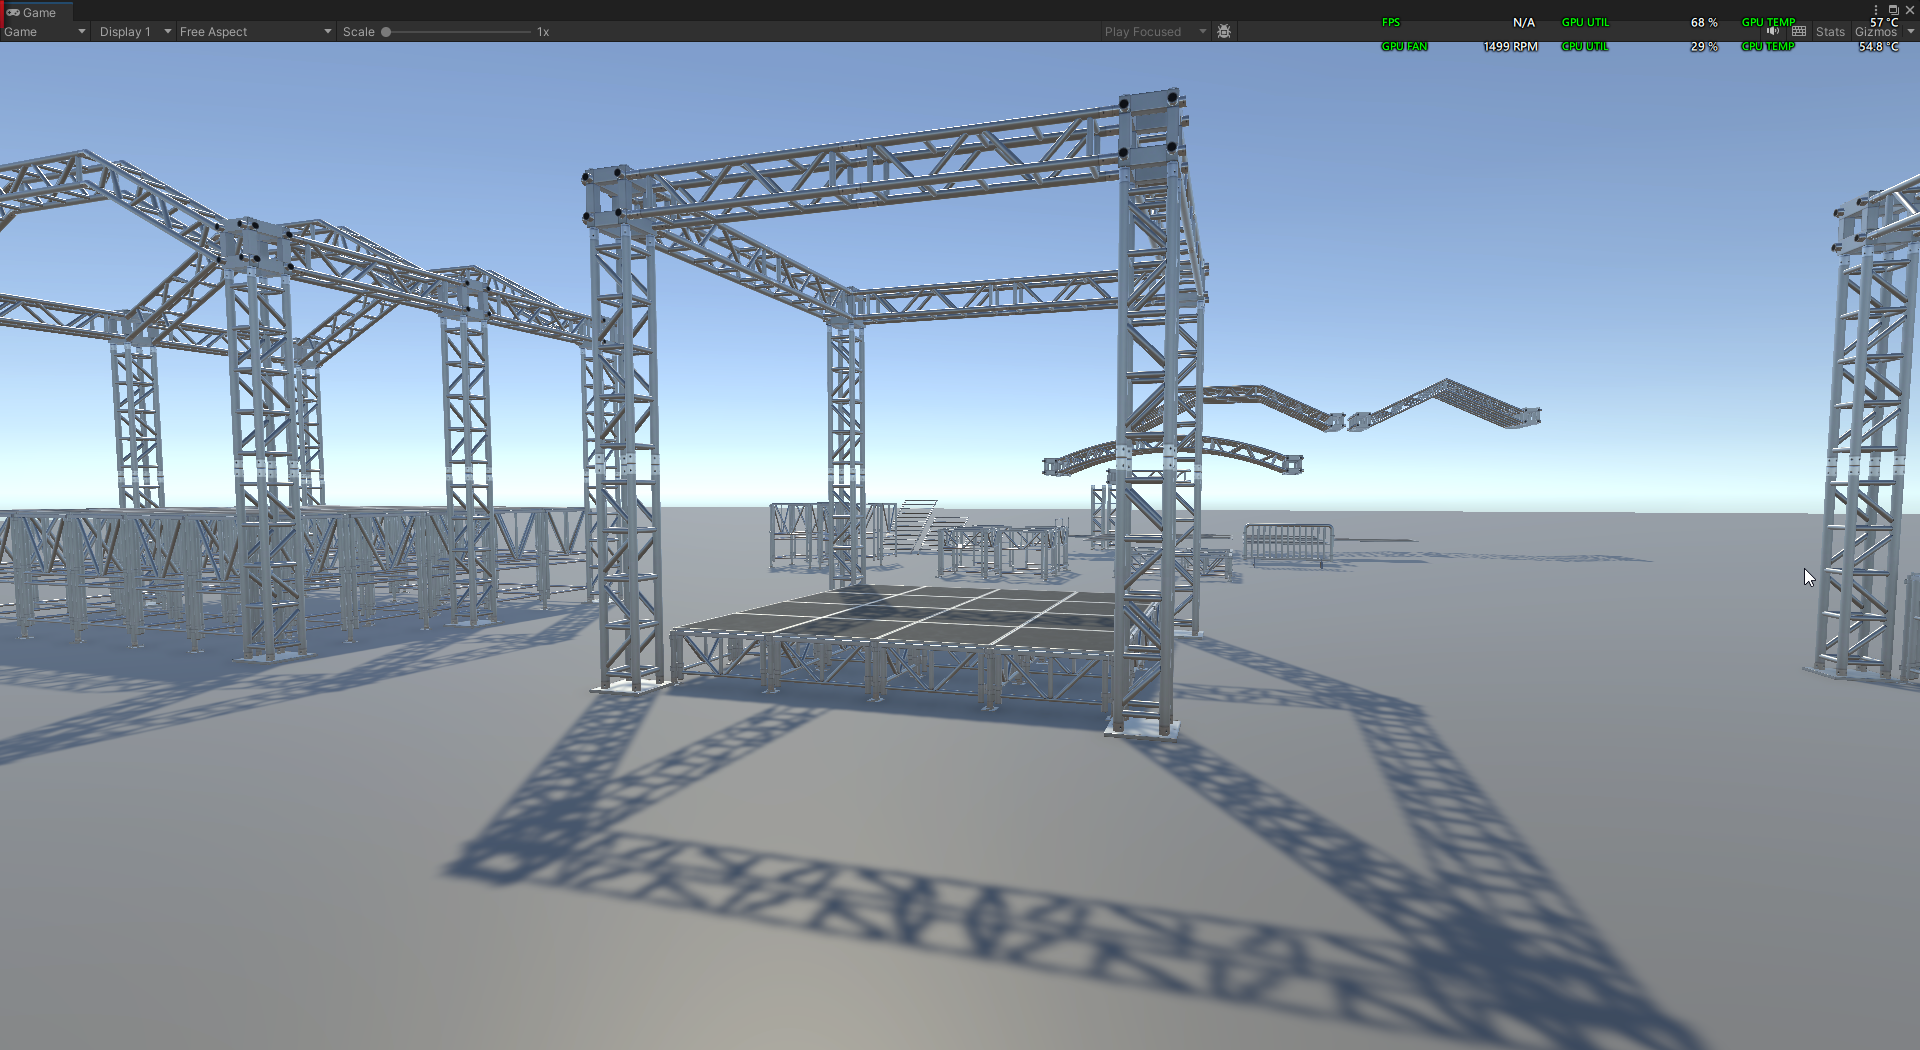This screenshot has width=1920, height=1050.
Task: Maximize the Game window
Action: click(1893, 10)
